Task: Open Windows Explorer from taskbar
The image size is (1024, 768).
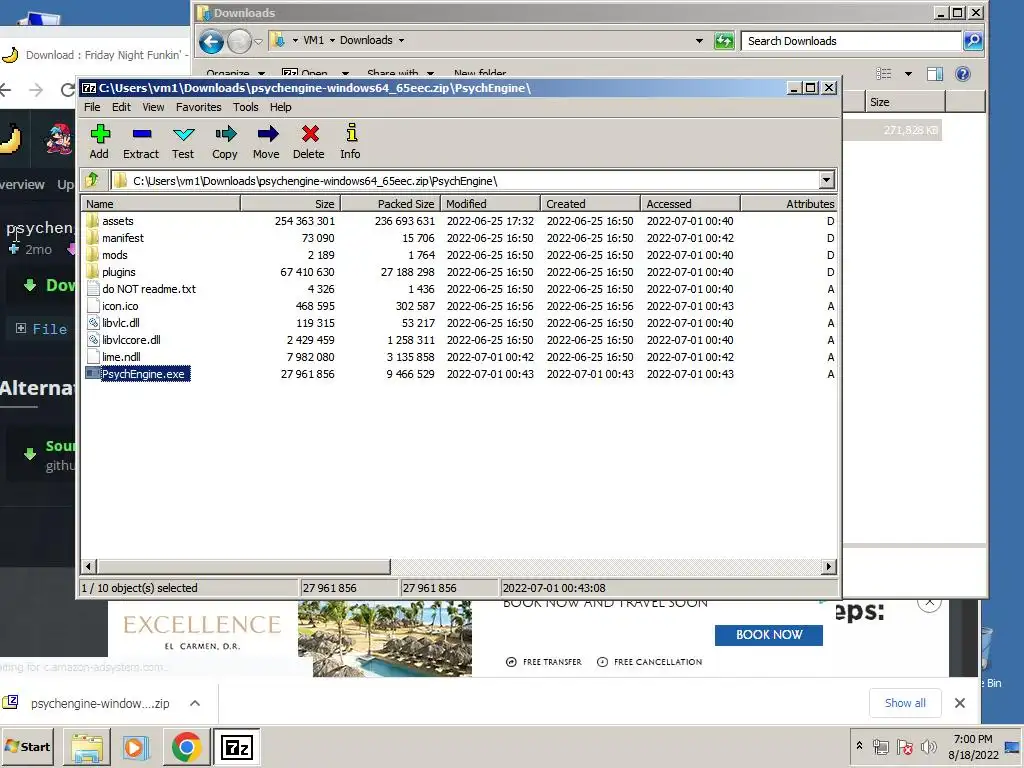Action: (x=87, y=747)
